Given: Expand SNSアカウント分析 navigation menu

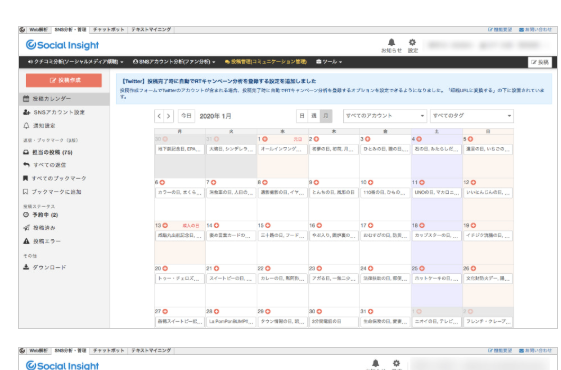Looking at the screenshot, I should [x=174, y=62].
